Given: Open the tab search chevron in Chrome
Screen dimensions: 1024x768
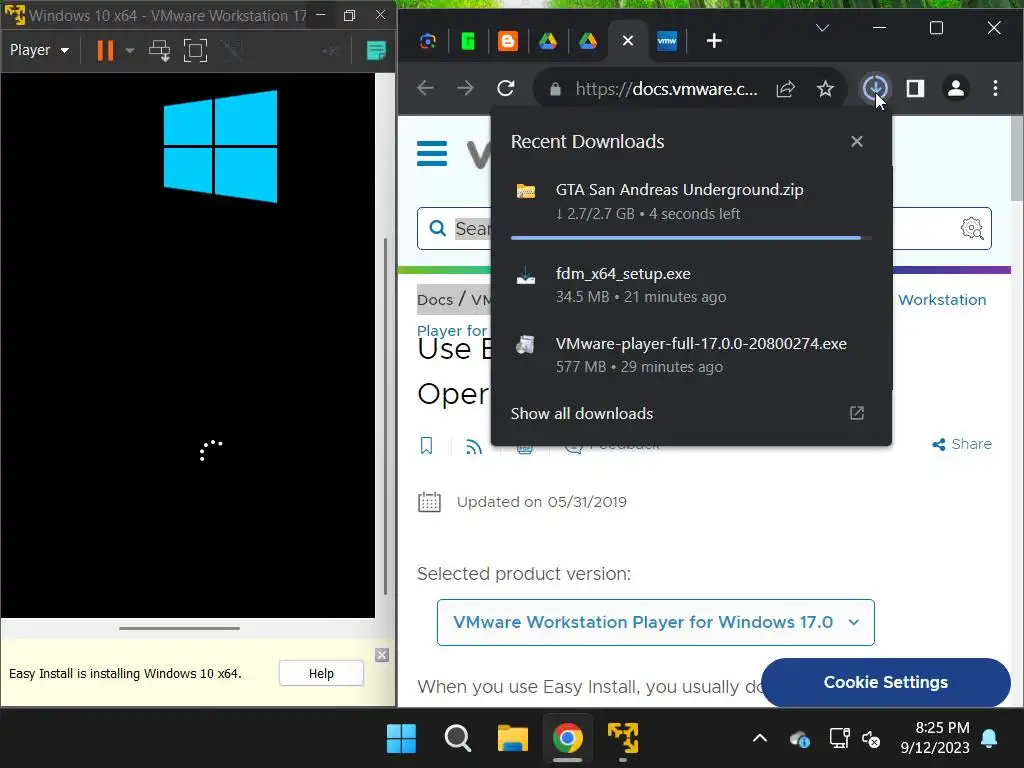Looking at the screenshot, I should click(822, 28).
